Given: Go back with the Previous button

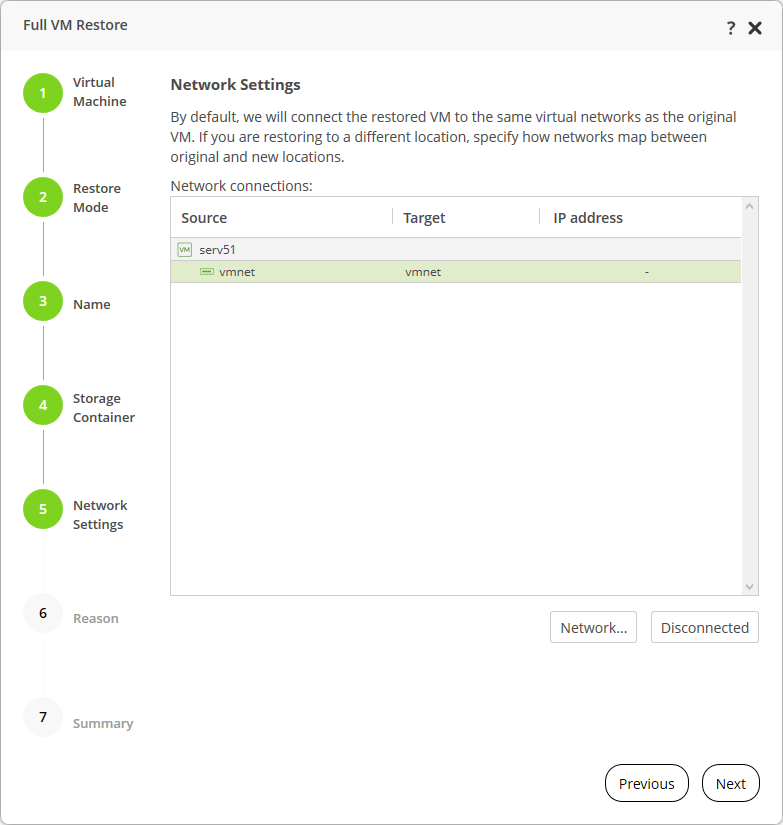Looking at the screenshot, I should (646, 783).
